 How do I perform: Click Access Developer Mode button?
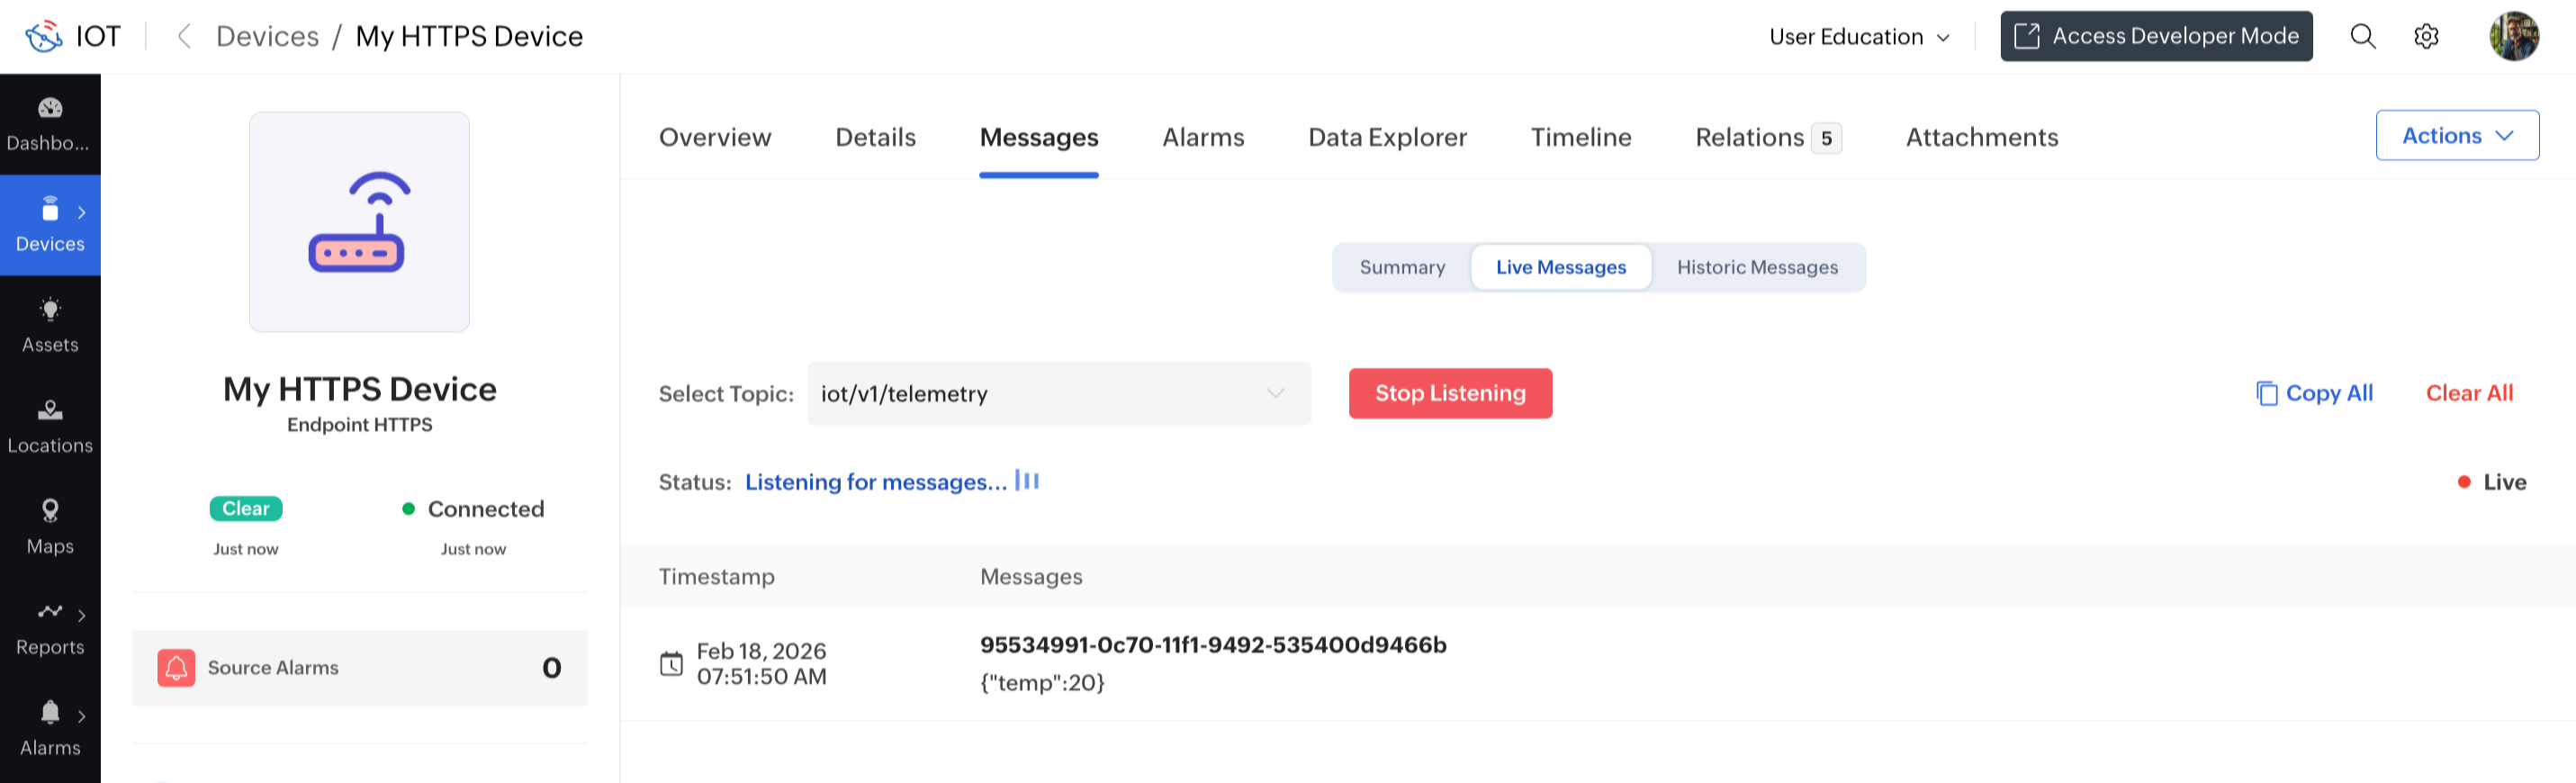pos(2155,37)
